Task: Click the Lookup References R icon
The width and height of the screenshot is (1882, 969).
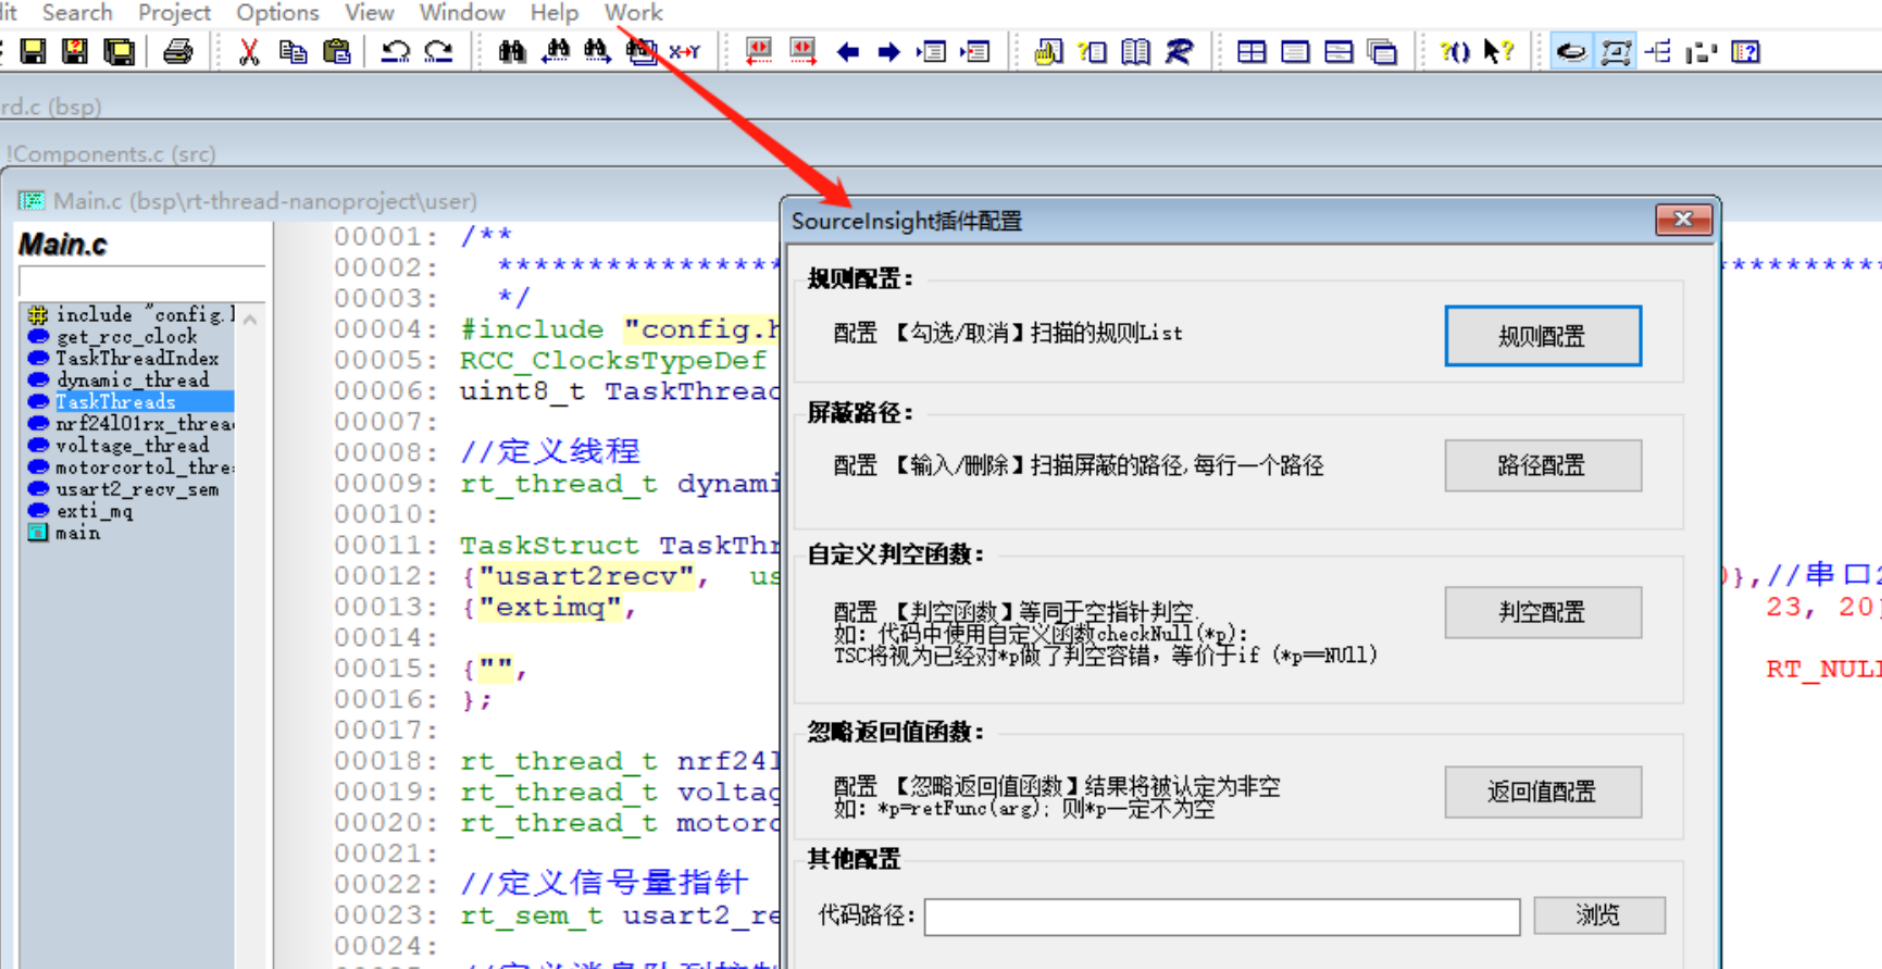Action: (1179, 51)
